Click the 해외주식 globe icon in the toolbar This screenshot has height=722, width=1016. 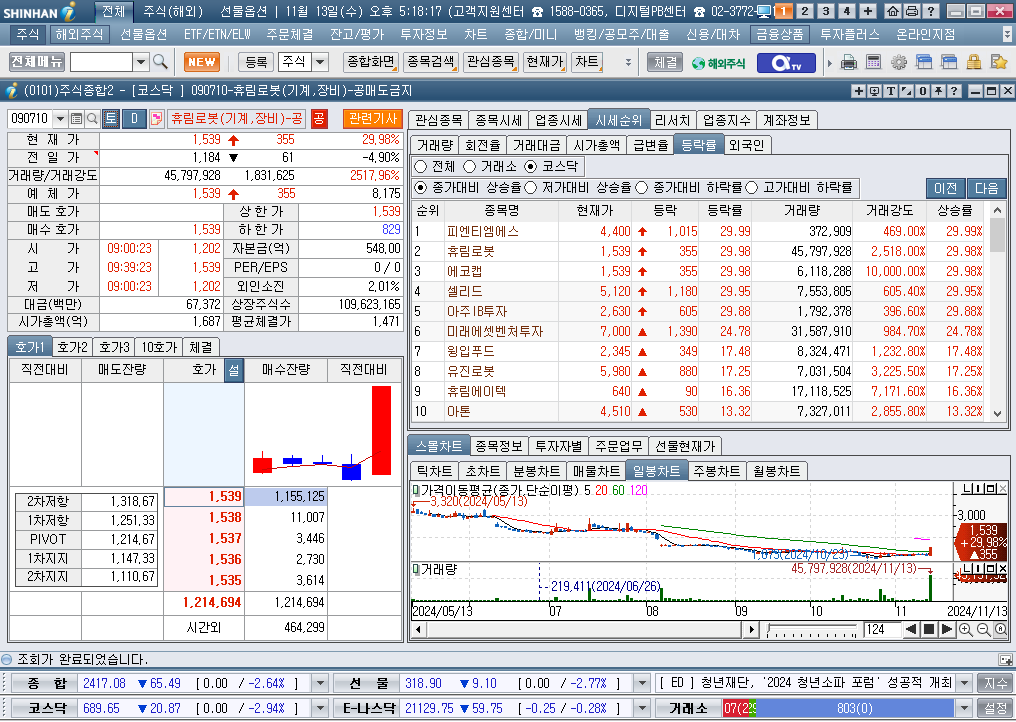click(x=719, y=63)
